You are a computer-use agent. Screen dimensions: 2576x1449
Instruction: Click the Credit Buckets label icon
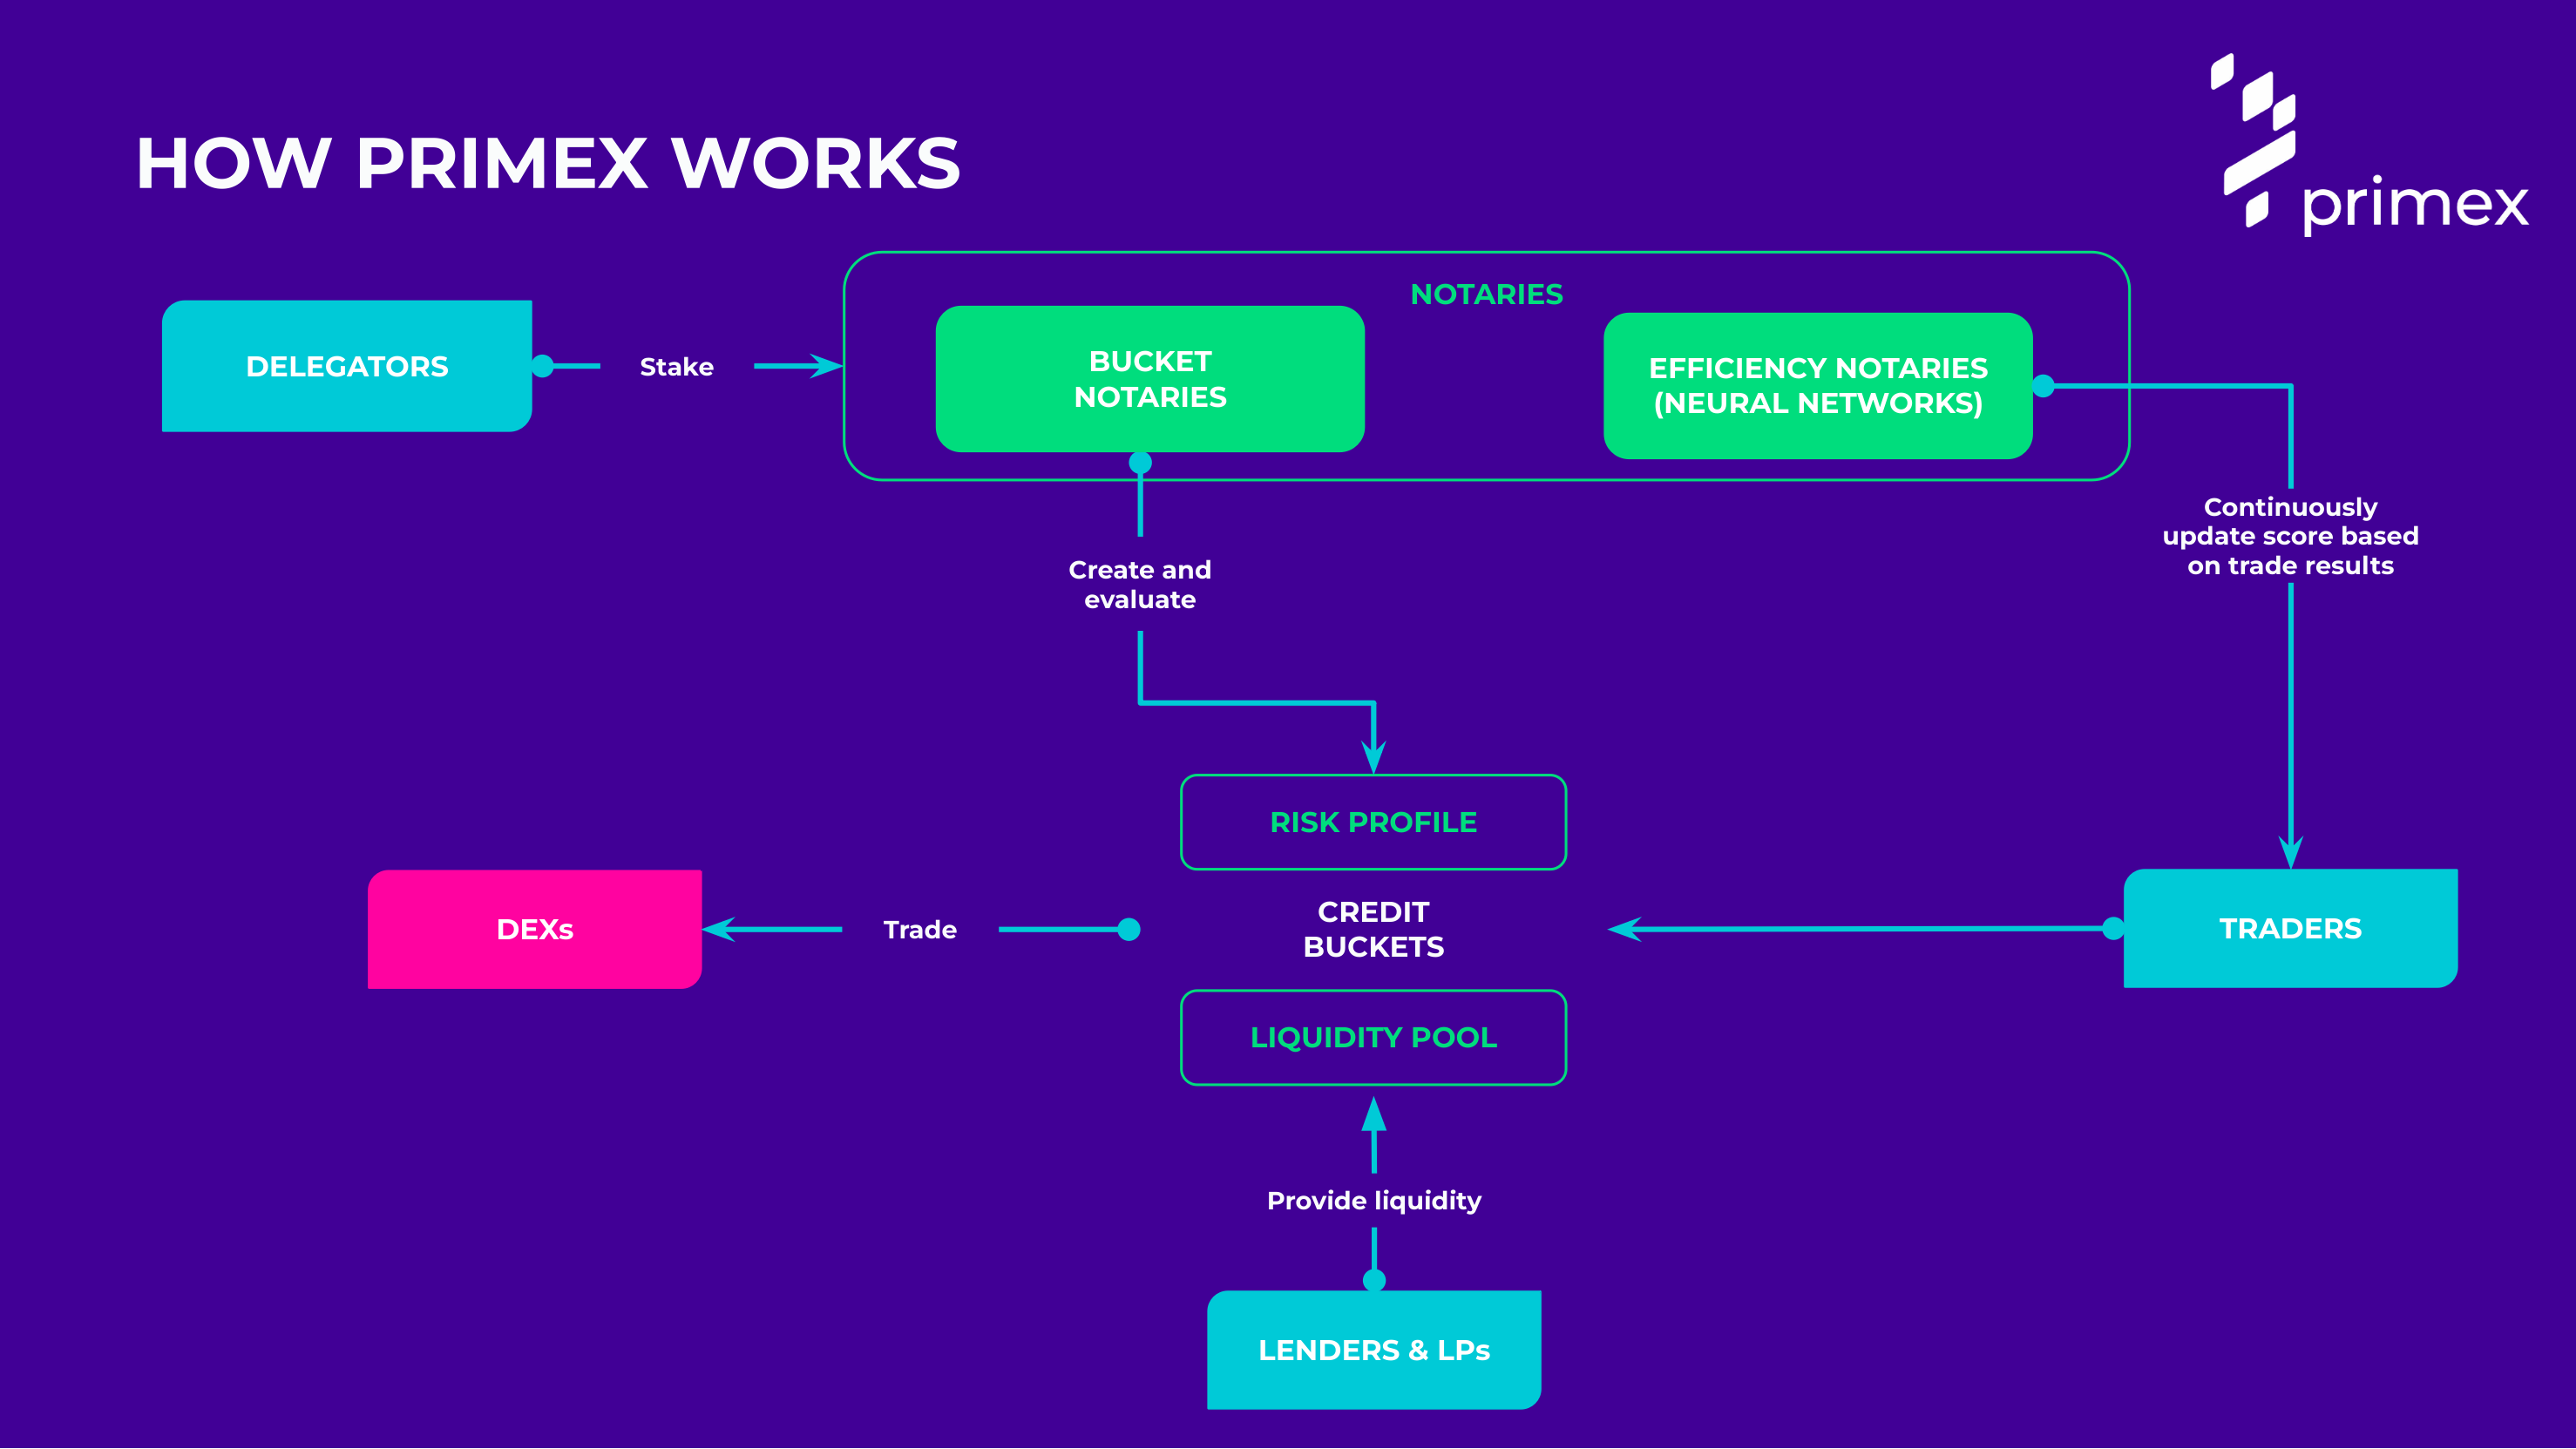tap(1371, 929)
